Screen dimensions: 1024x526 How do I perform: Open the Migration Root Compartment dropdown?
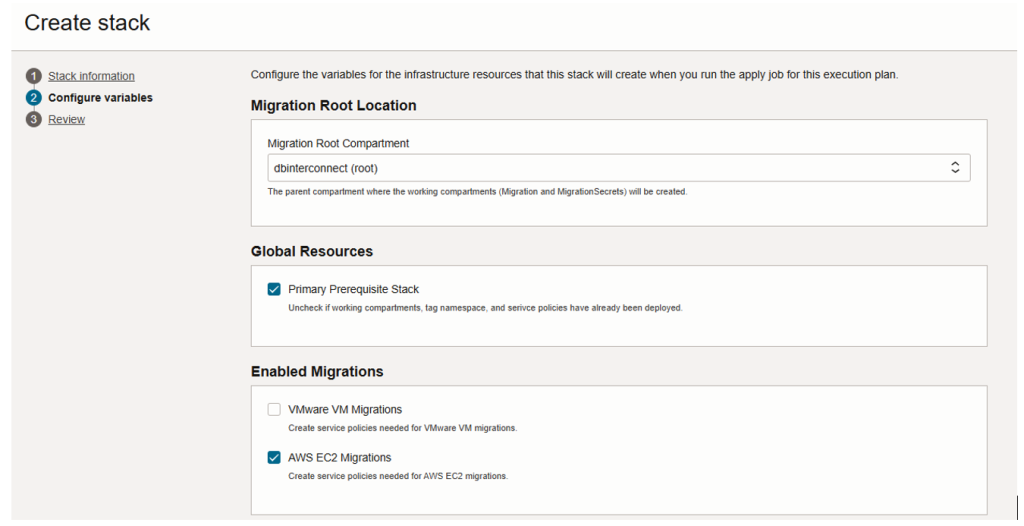(x=610, y=168)
